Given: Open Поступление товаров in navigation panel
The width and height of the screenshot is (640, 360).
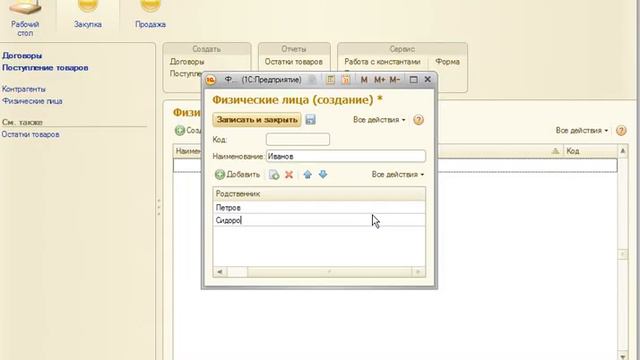Looking at the screenshot, I should click(x=45, y=68).
